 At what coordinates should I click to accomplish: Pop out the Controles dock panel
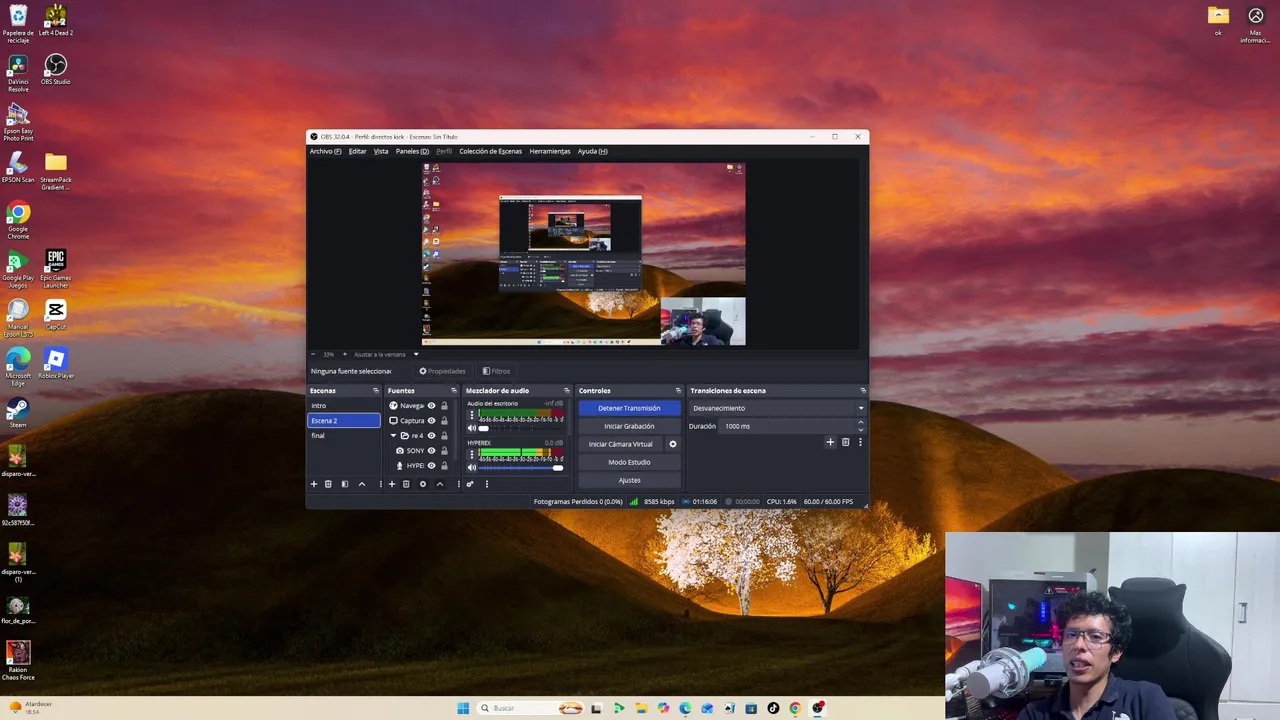[x=678, y=391]
